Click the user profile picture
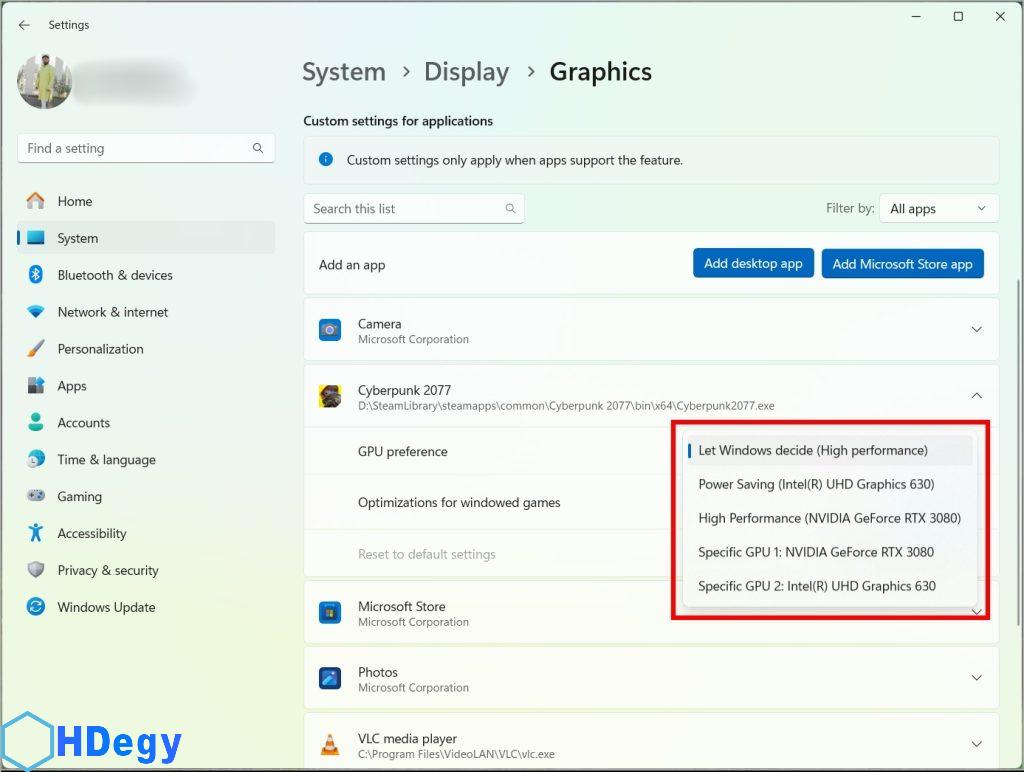This screenshot has height=772, width=1024. click(x=44, y=82)
